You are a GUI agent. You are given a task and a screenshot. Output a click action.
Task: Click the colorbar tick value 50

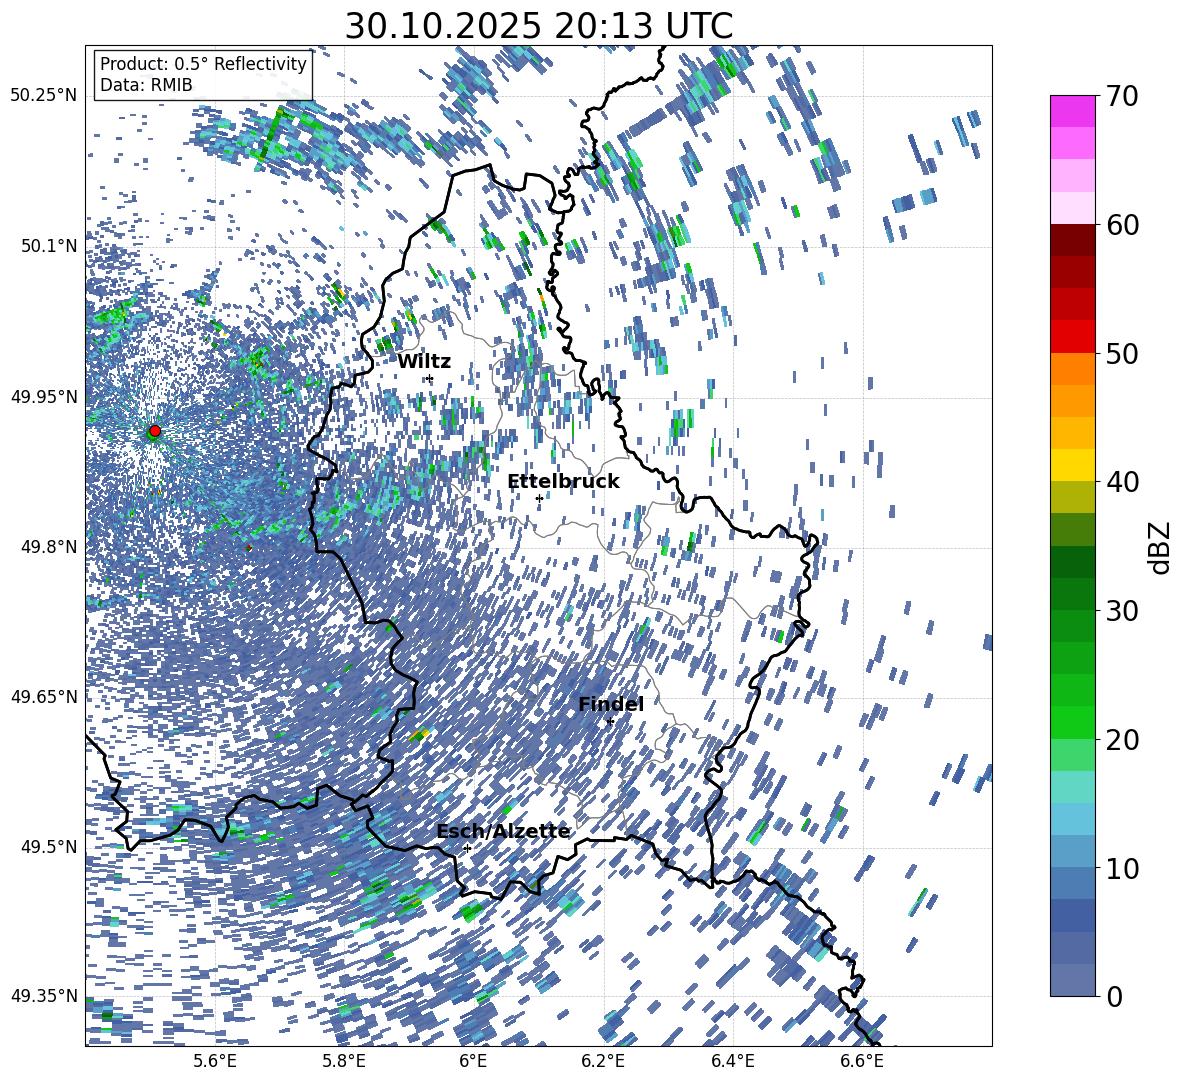coord(1122,353)
